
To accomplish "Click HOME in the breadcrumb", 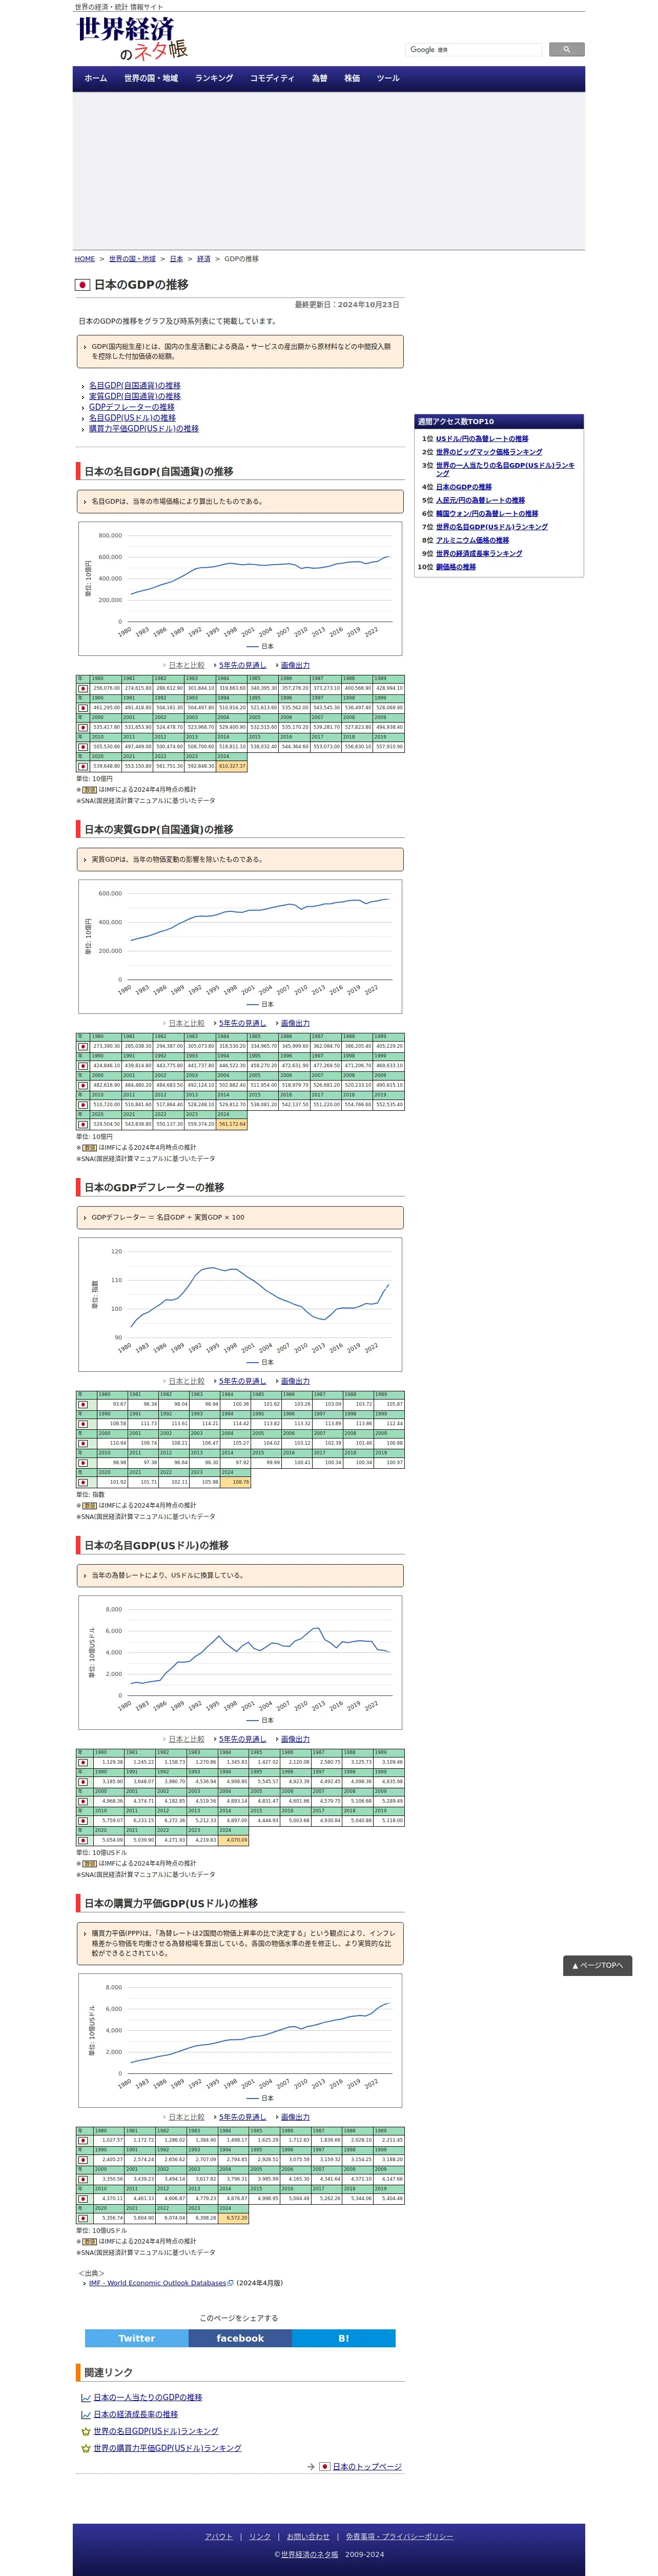I will point(85,259).
